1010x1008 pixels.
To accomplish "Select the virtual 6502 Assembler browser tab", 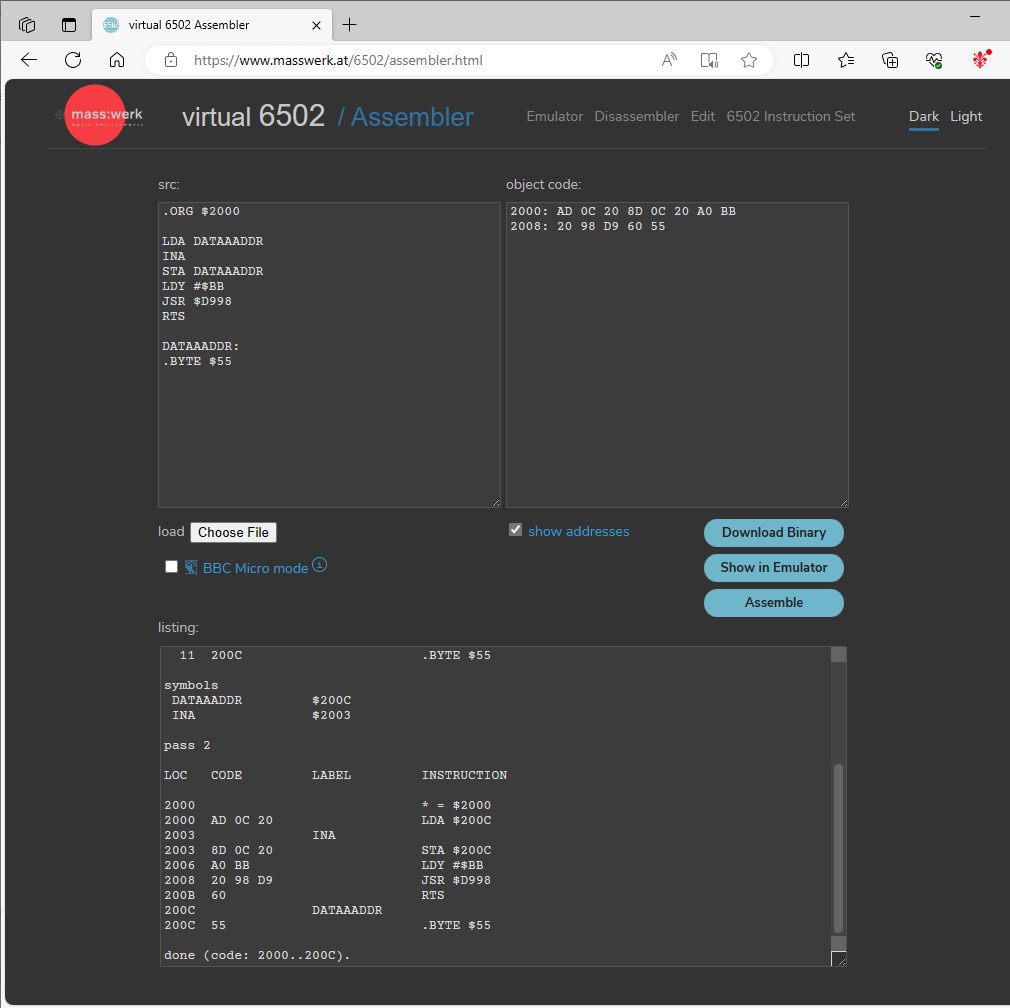I will point(213,25).
